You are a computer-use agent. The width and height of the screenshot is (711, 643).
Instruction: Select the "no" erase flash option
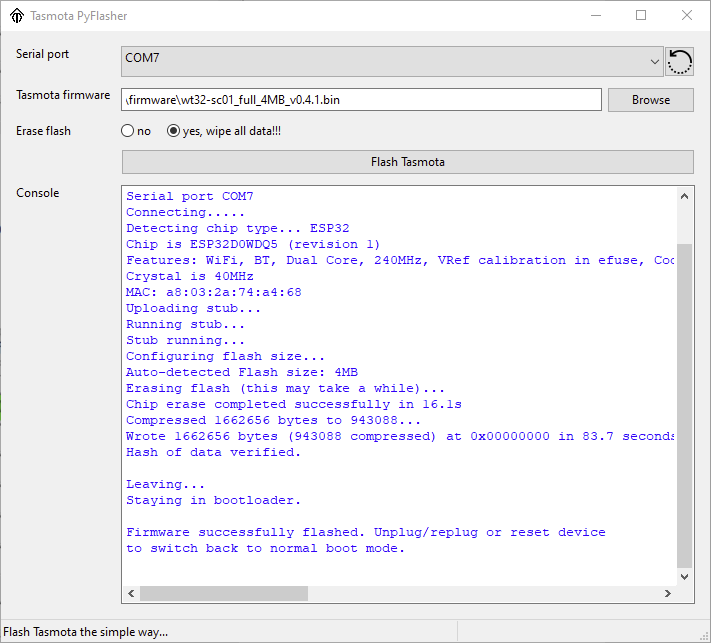point(128,131)
